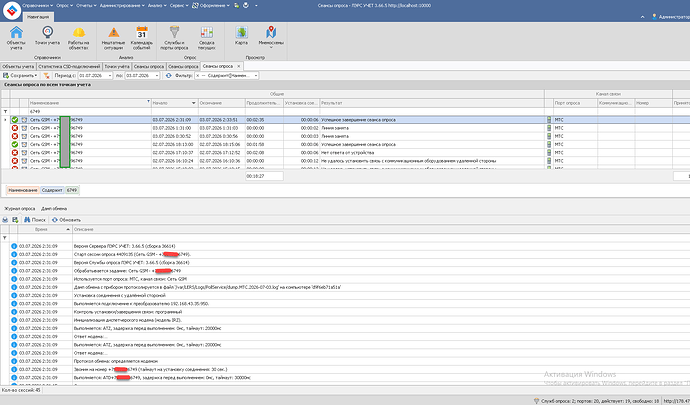Switch to the Дамп обмена tab
Image resolution: width=690 pixels, height=405 pixels.
tap(54, 209)
